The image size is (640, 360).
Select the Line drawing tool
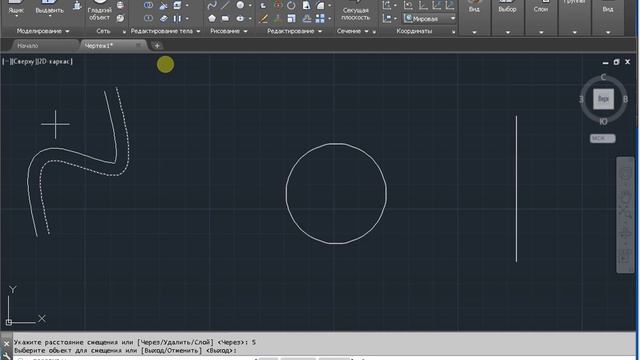(x=225, y=5)
